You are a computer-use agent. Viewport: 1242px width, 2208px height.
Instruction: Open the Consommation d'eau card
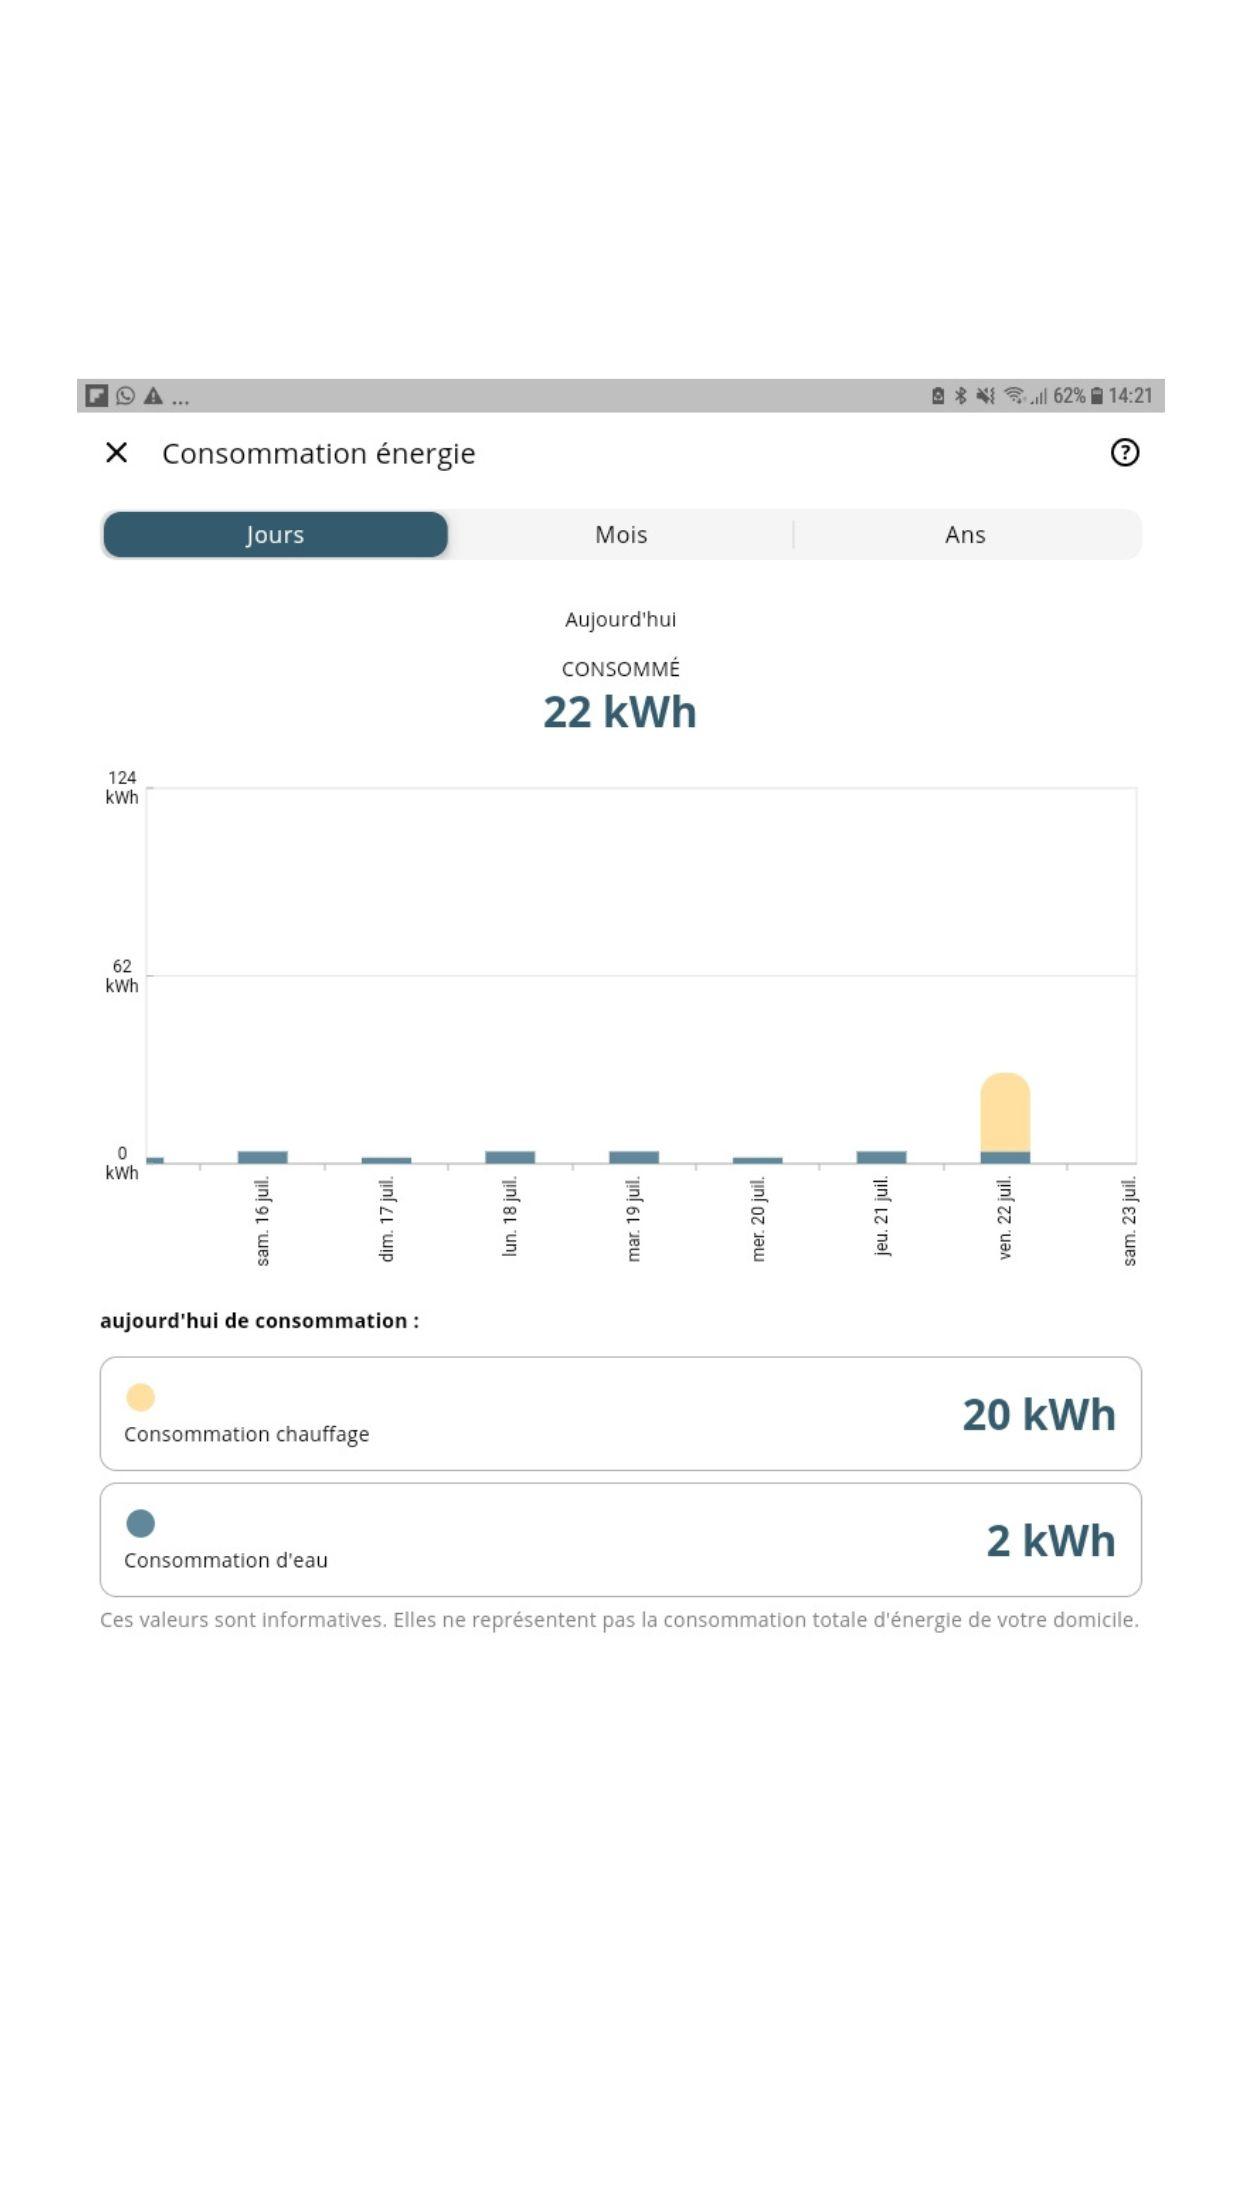coord(620,1539)
